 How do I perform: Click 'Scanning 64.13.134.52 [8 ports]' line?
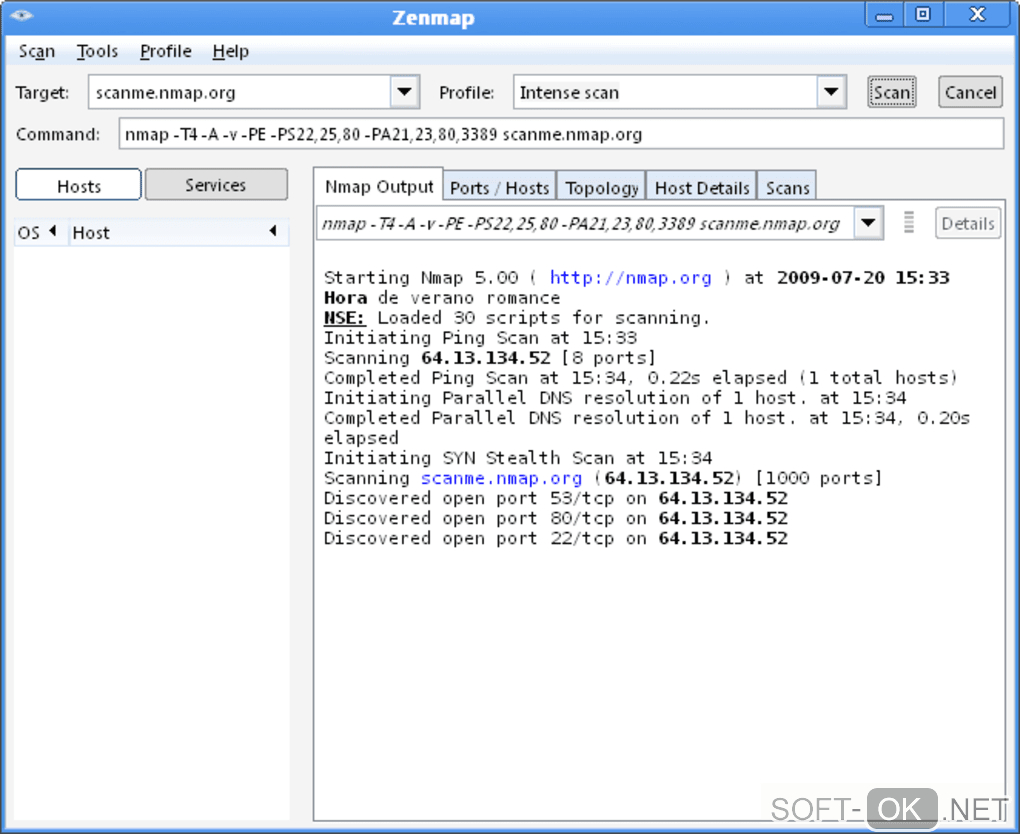tap(490, 358)
